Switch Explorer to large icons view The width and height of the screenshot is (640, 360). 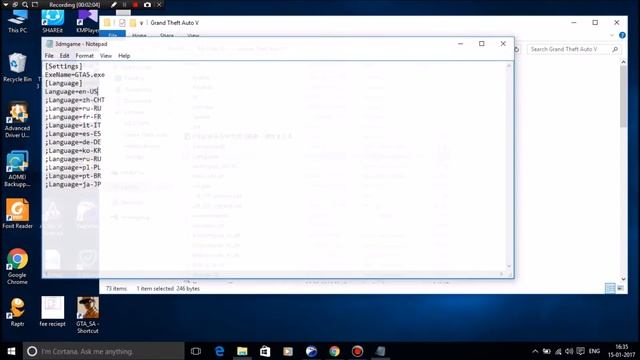pos(620,288)
